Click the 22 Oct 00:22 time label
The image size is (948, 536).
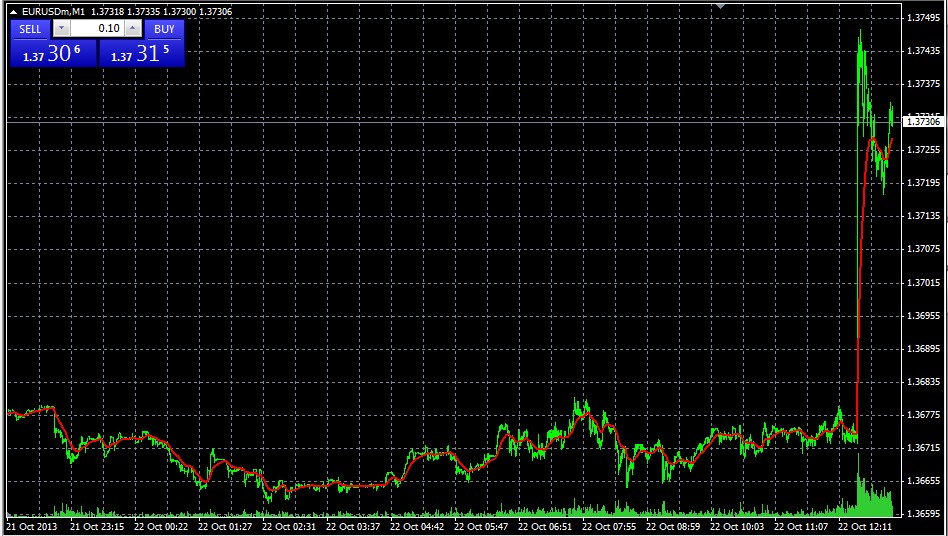point(161,526)
